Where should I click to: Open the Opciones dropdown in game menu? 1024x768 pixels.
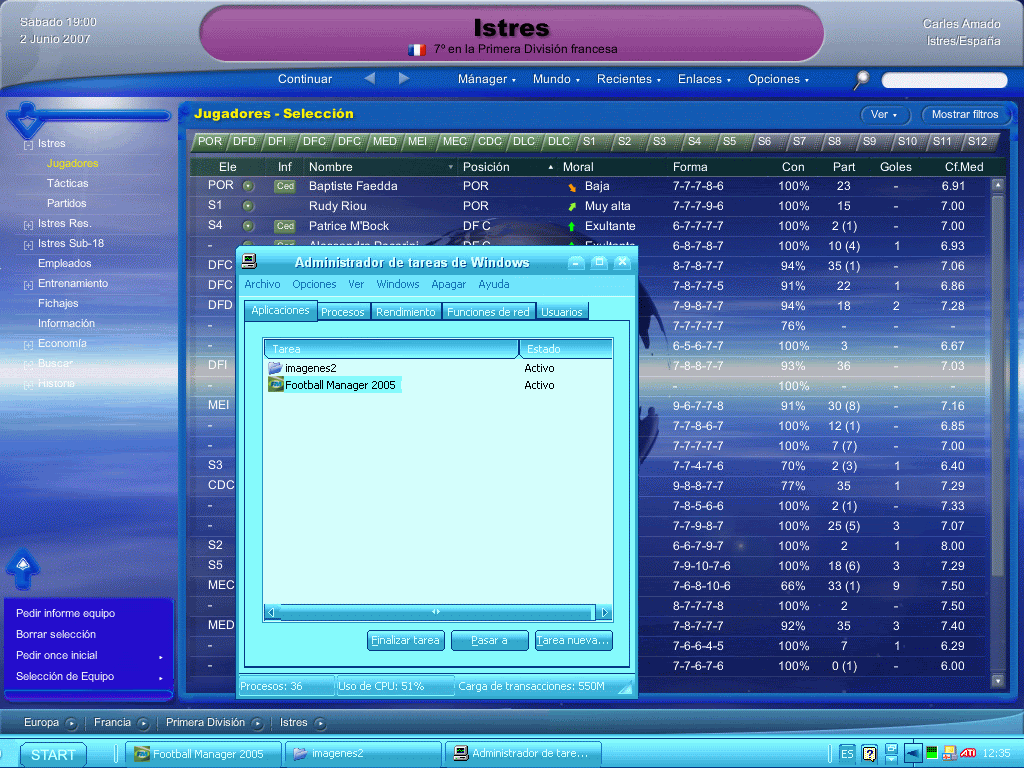(x=778, y=79)
